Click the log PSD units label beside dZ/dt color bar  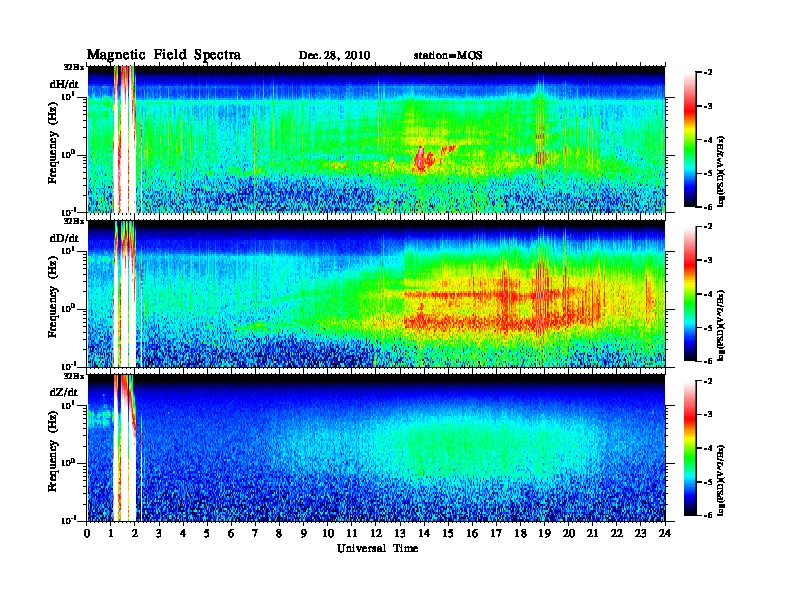[722, 480]
